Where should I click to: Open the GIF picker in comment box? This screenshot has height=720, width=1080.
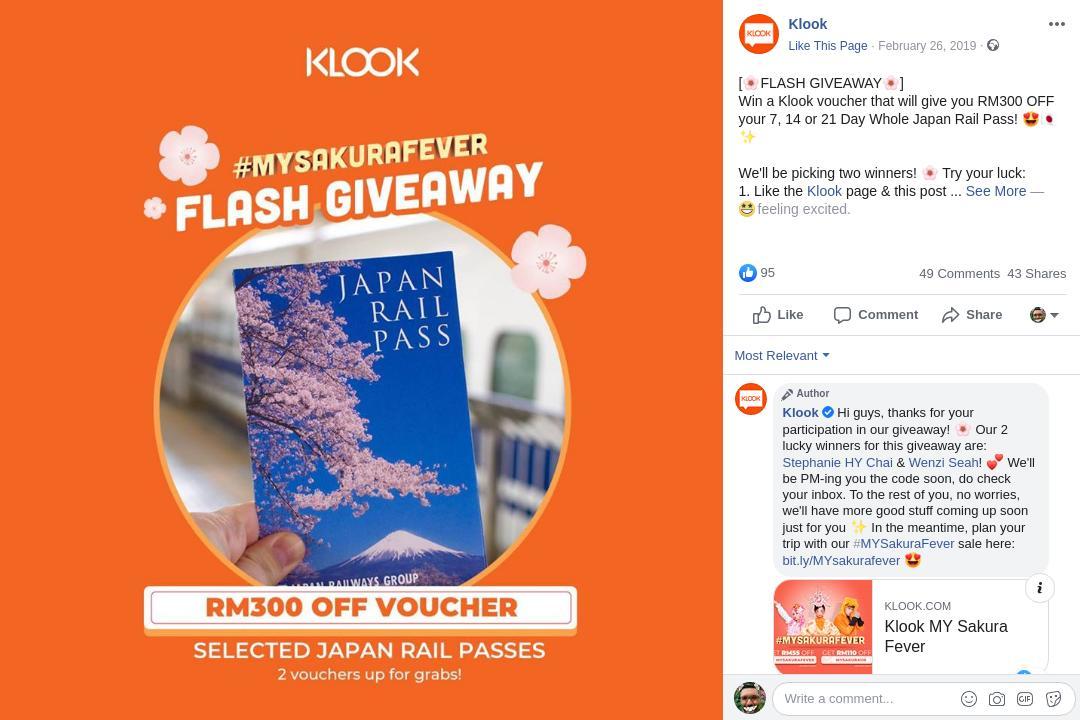pos(1025,699)
